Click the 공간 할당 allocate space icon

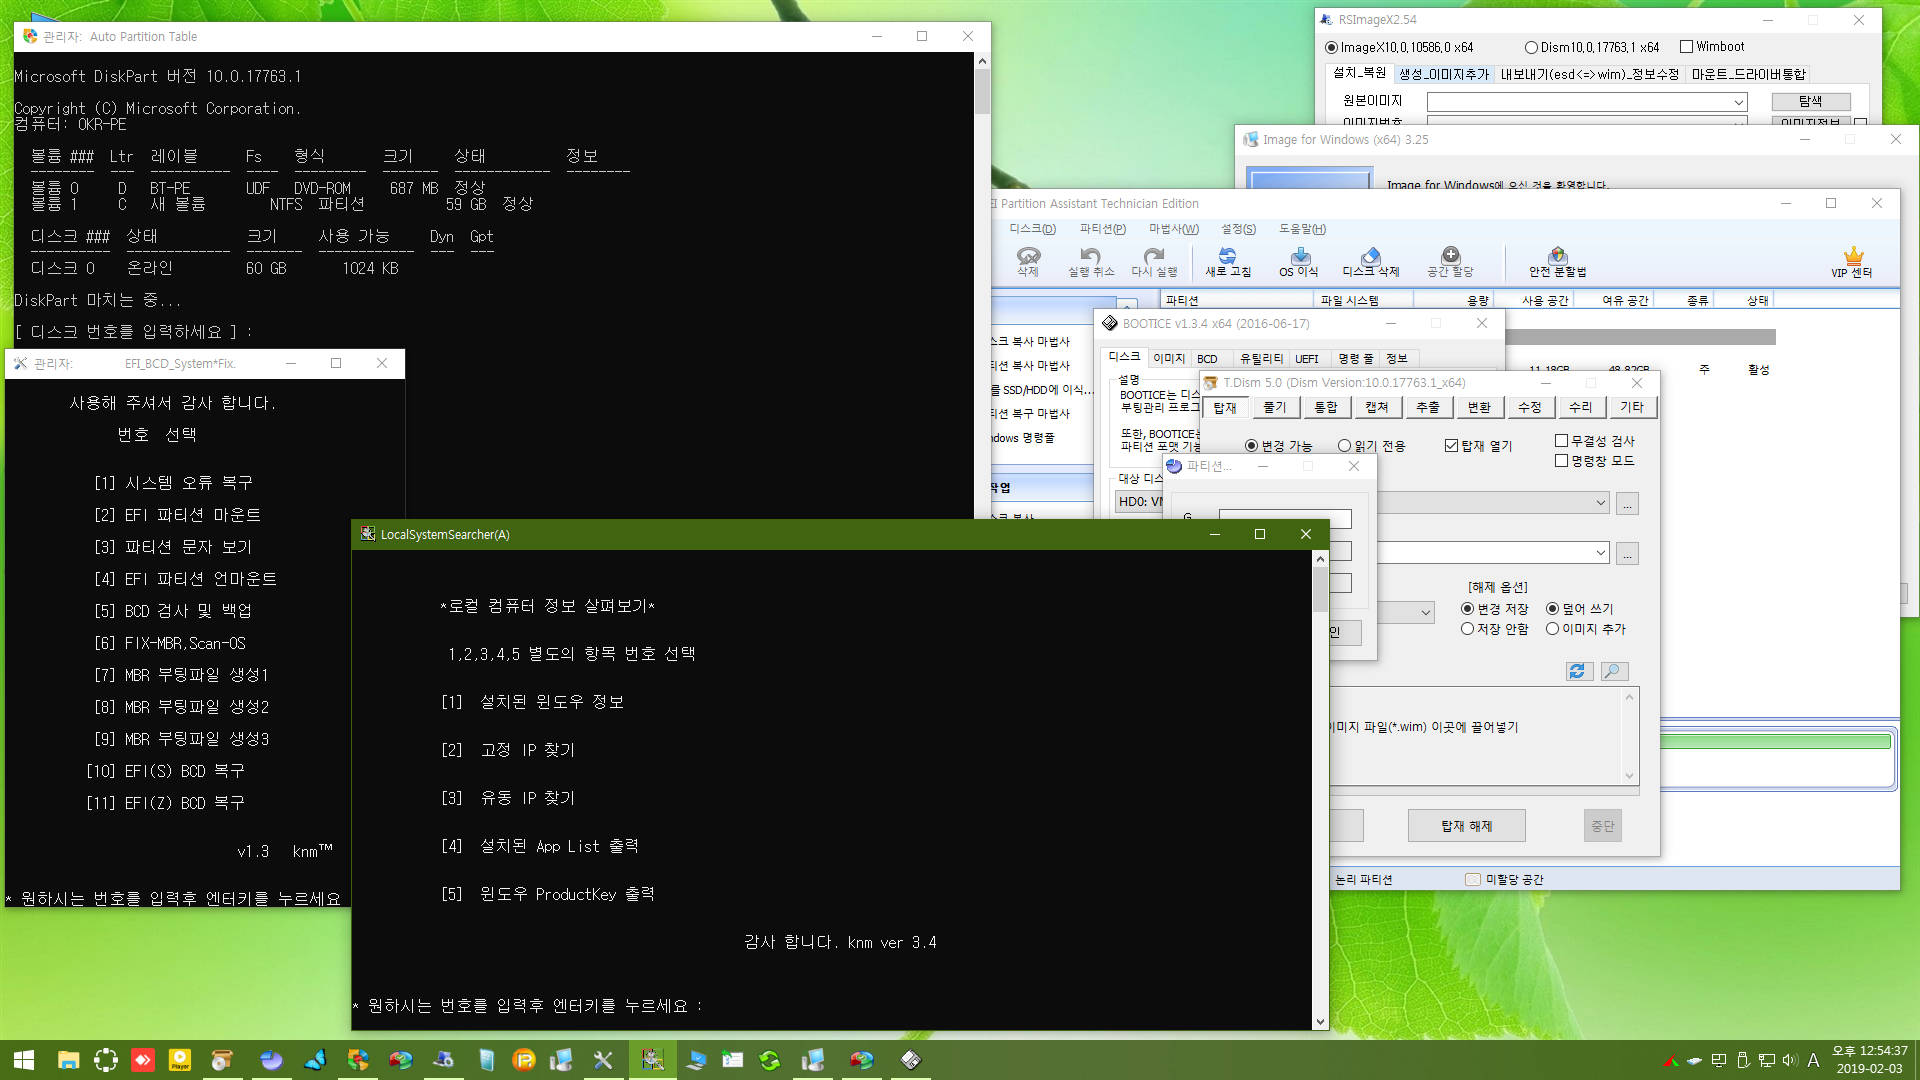1450,262
